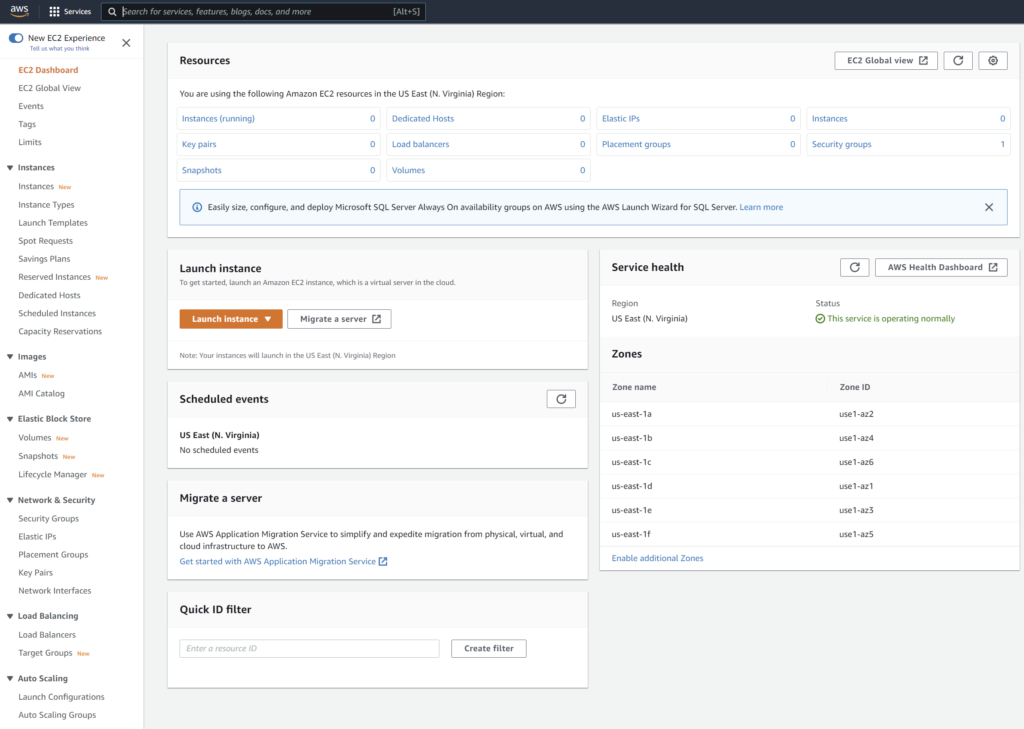
Task: Click Security groups resource link
Action: 841,144
